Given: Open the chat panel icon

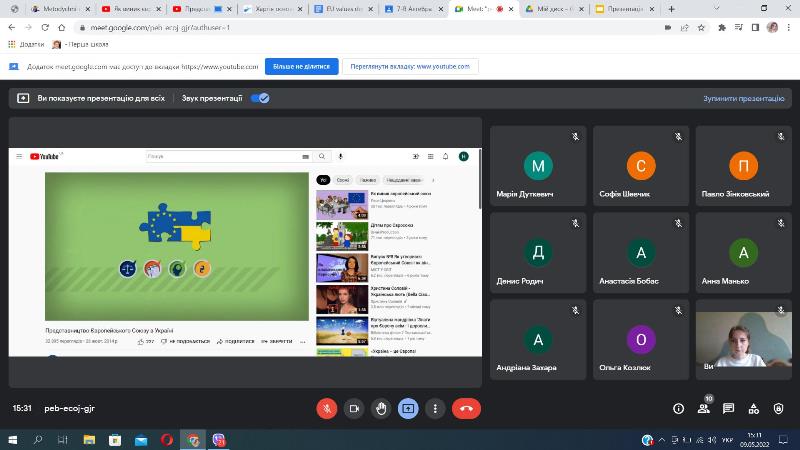Looking at the screenshot, I should (729, 408).
